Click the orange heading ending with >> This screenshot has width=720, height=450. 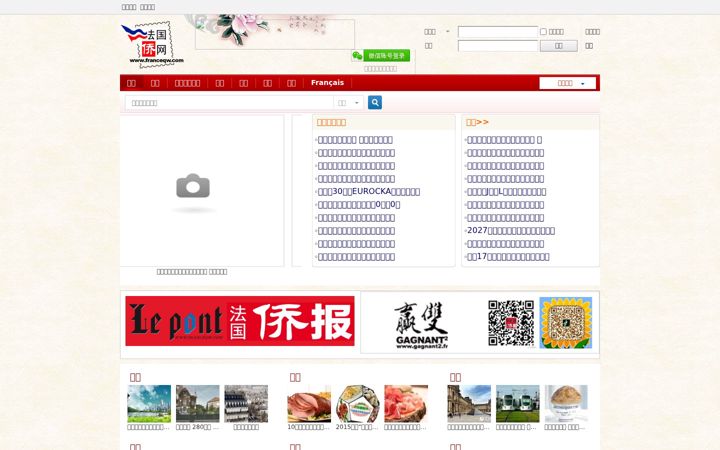pyautogui.click(x=477, y=122)
